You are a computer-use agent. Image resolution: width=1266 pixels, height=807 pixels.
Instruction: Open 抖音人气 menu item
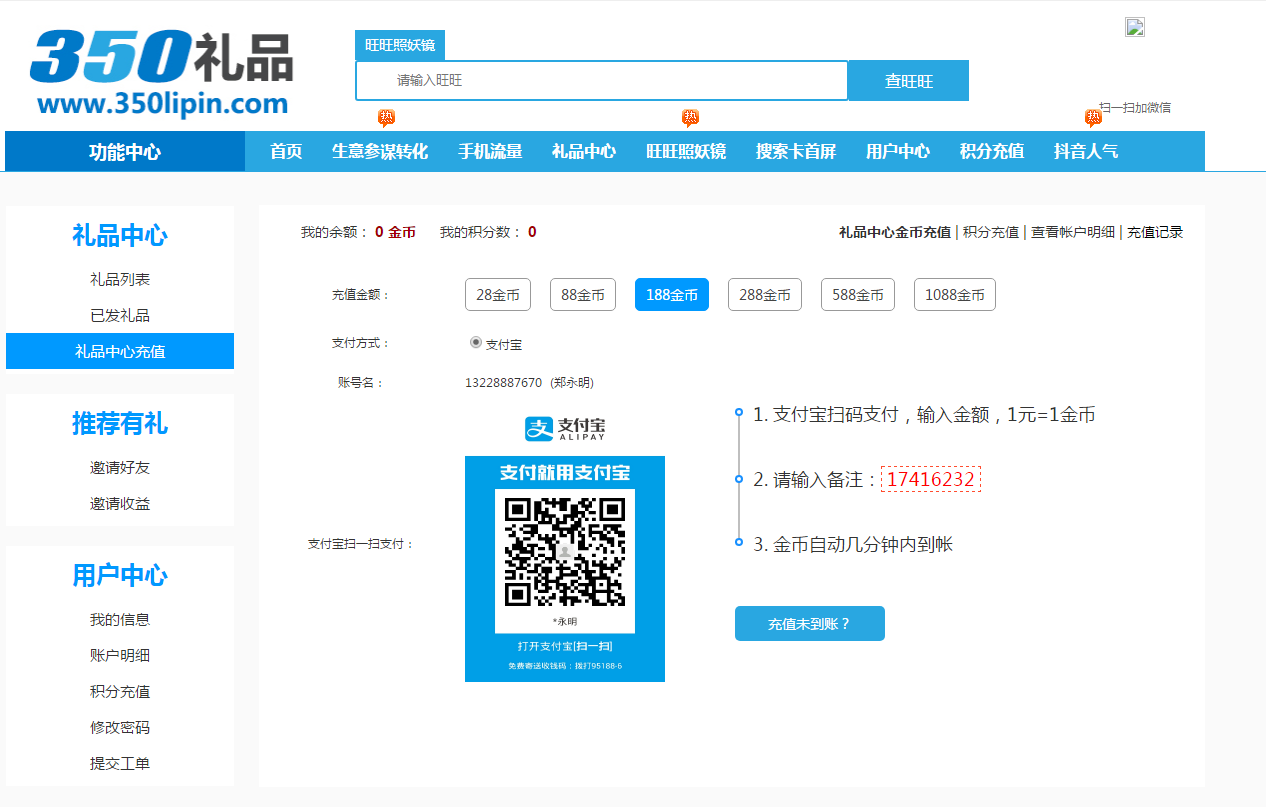1086,151
